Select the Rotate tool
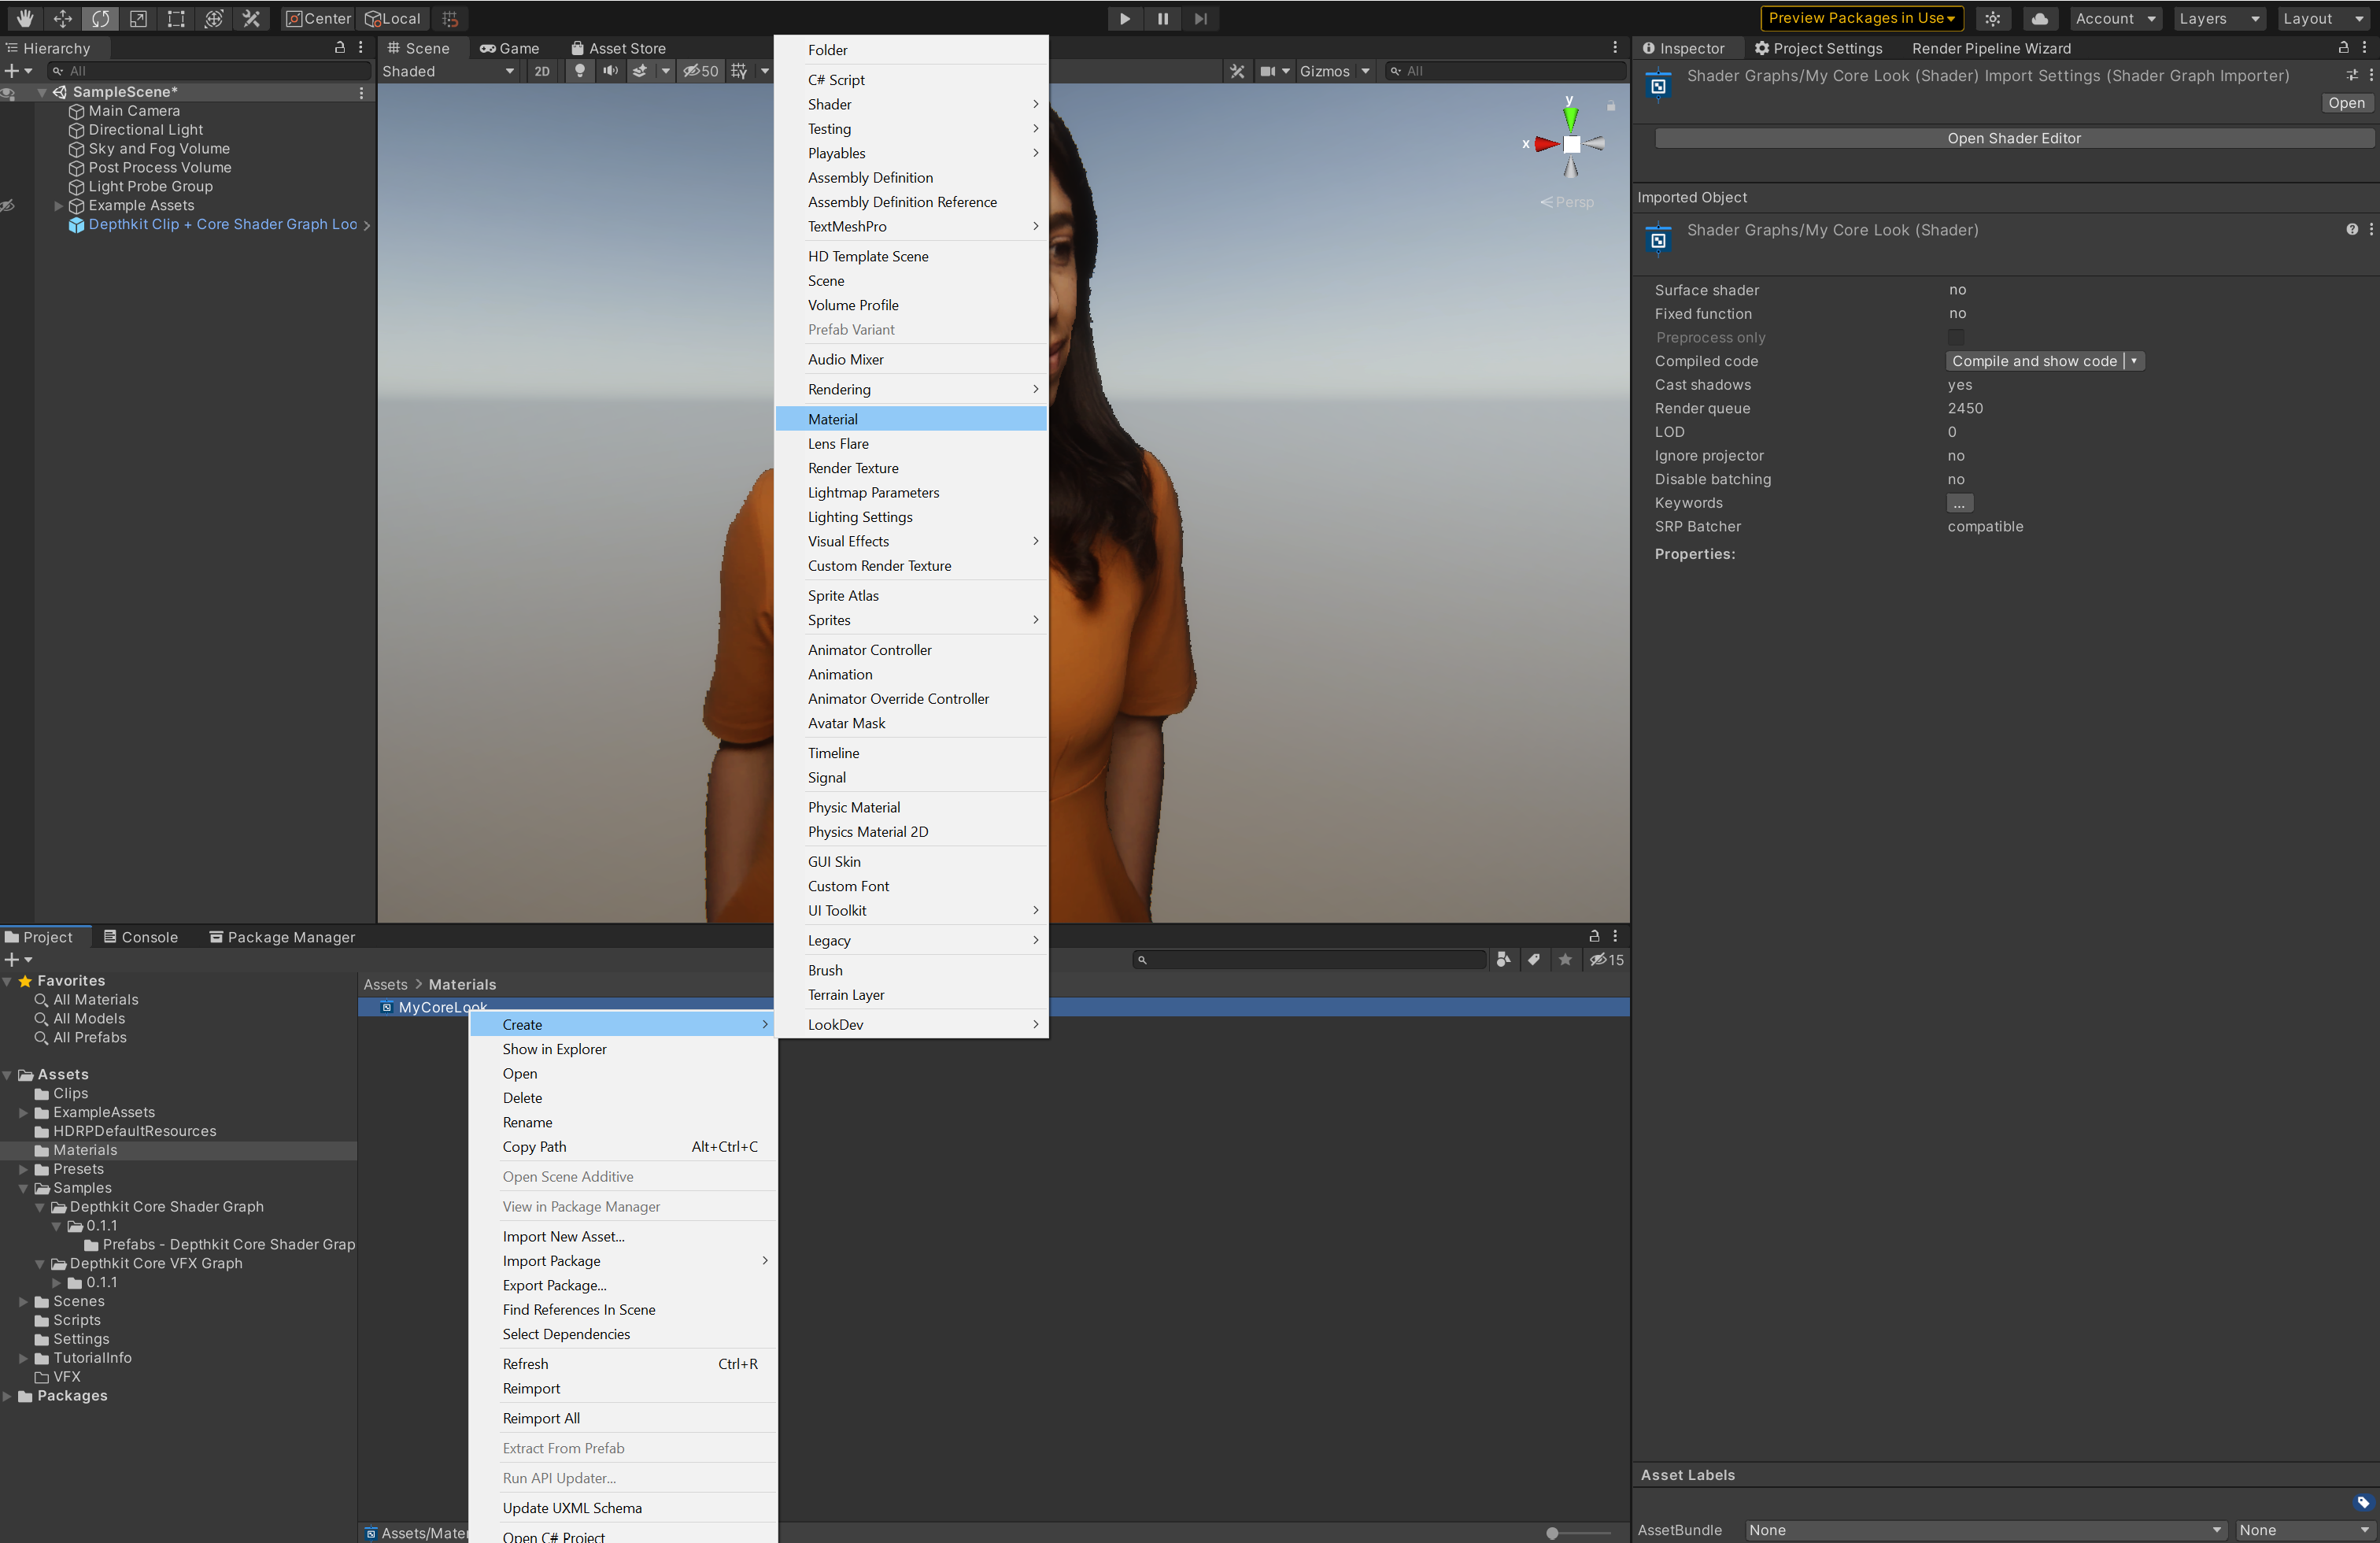Viewport: 2380px width, 1543px height. point(100,18)
